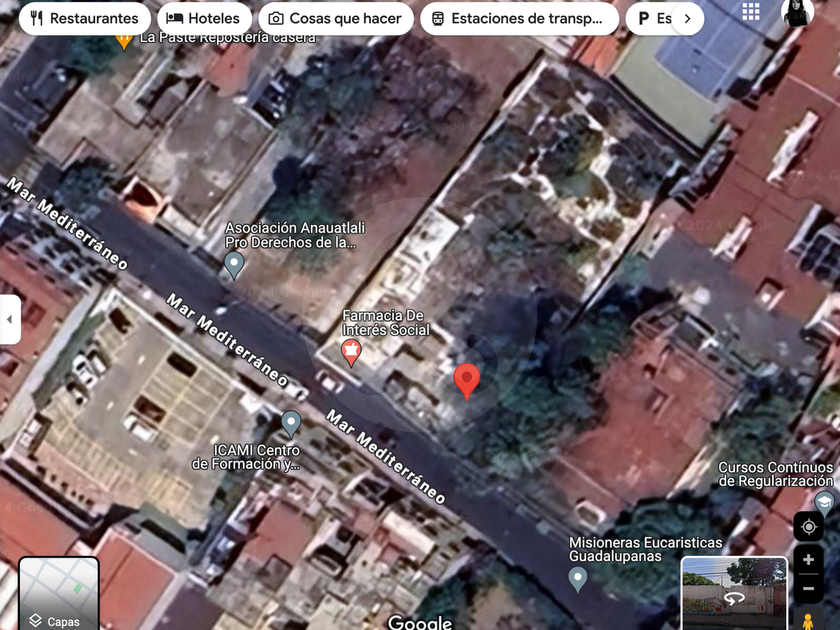Open the account profile picture
840x630 pixels.
798,11
